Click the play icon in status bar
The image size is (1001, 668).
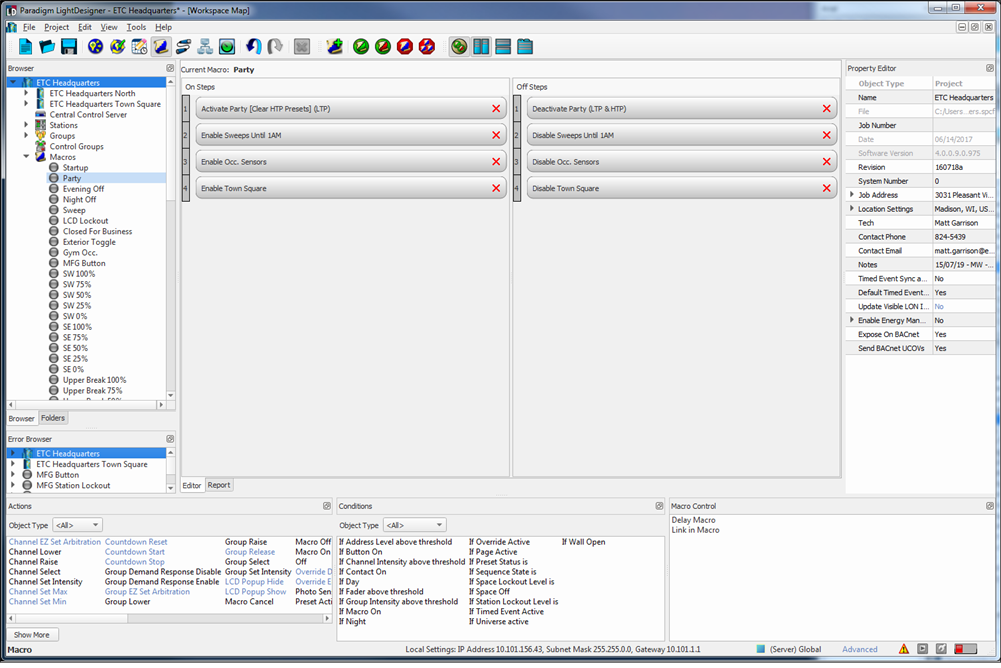pos(923,650)
